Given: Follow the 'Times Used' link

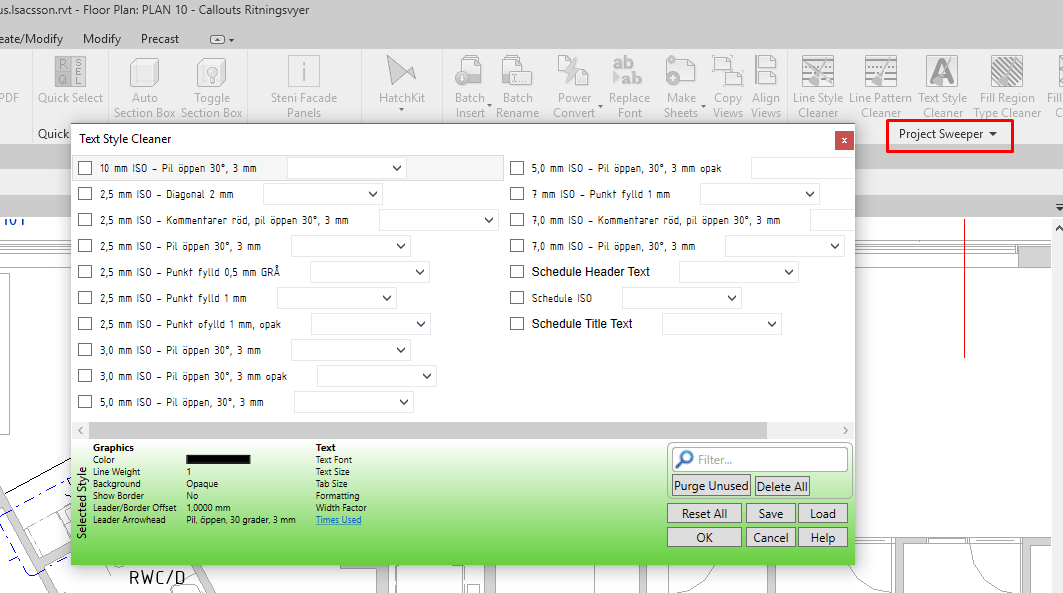Looking at the screenshot, I should [337, 519].
